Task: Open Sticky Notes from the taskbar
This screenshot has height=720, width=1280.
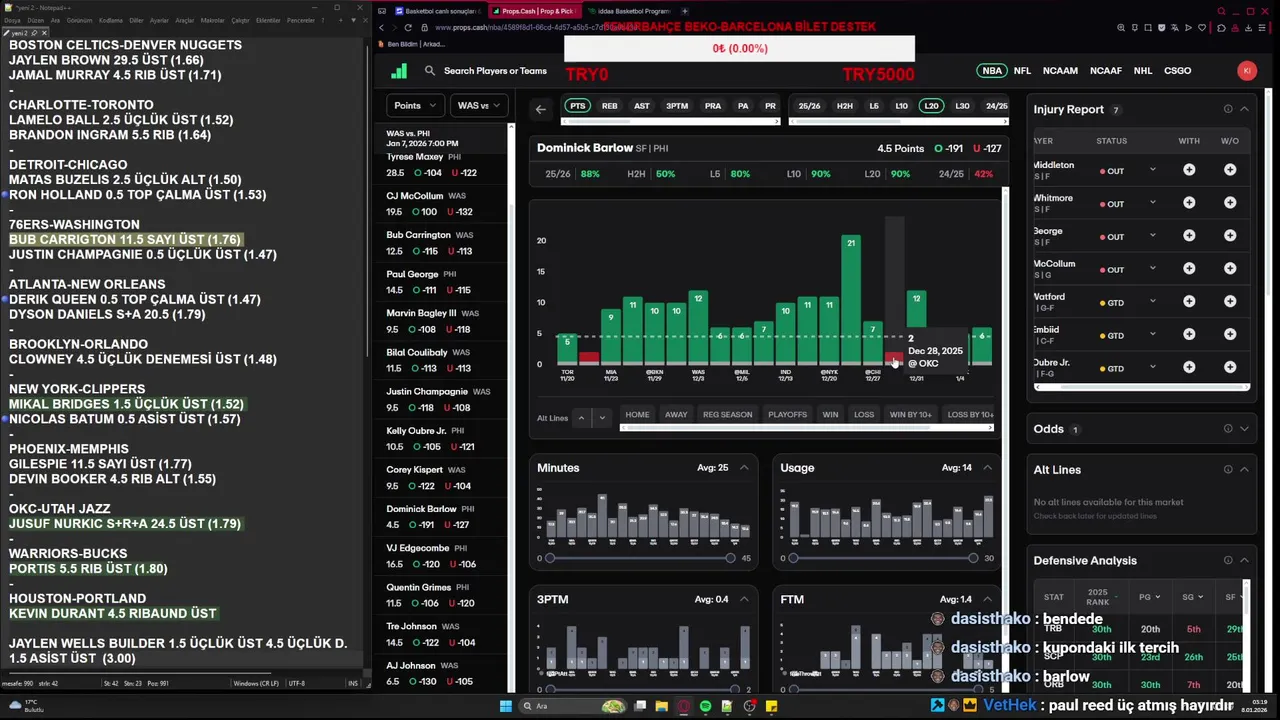Action: [x=771, y=706]
